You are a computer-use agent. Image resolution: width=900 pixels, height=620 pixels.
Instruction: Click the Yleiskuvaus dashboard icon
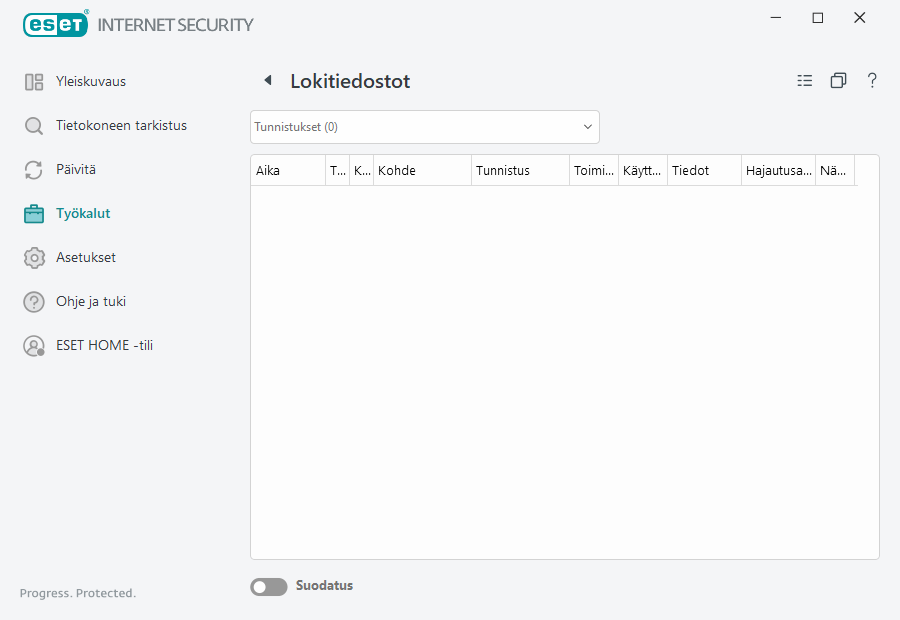pos(33,81)
